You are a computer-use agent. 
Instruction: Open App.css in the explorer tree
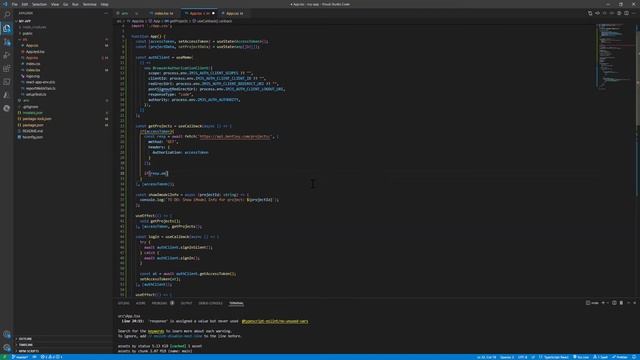click(32, 46)
